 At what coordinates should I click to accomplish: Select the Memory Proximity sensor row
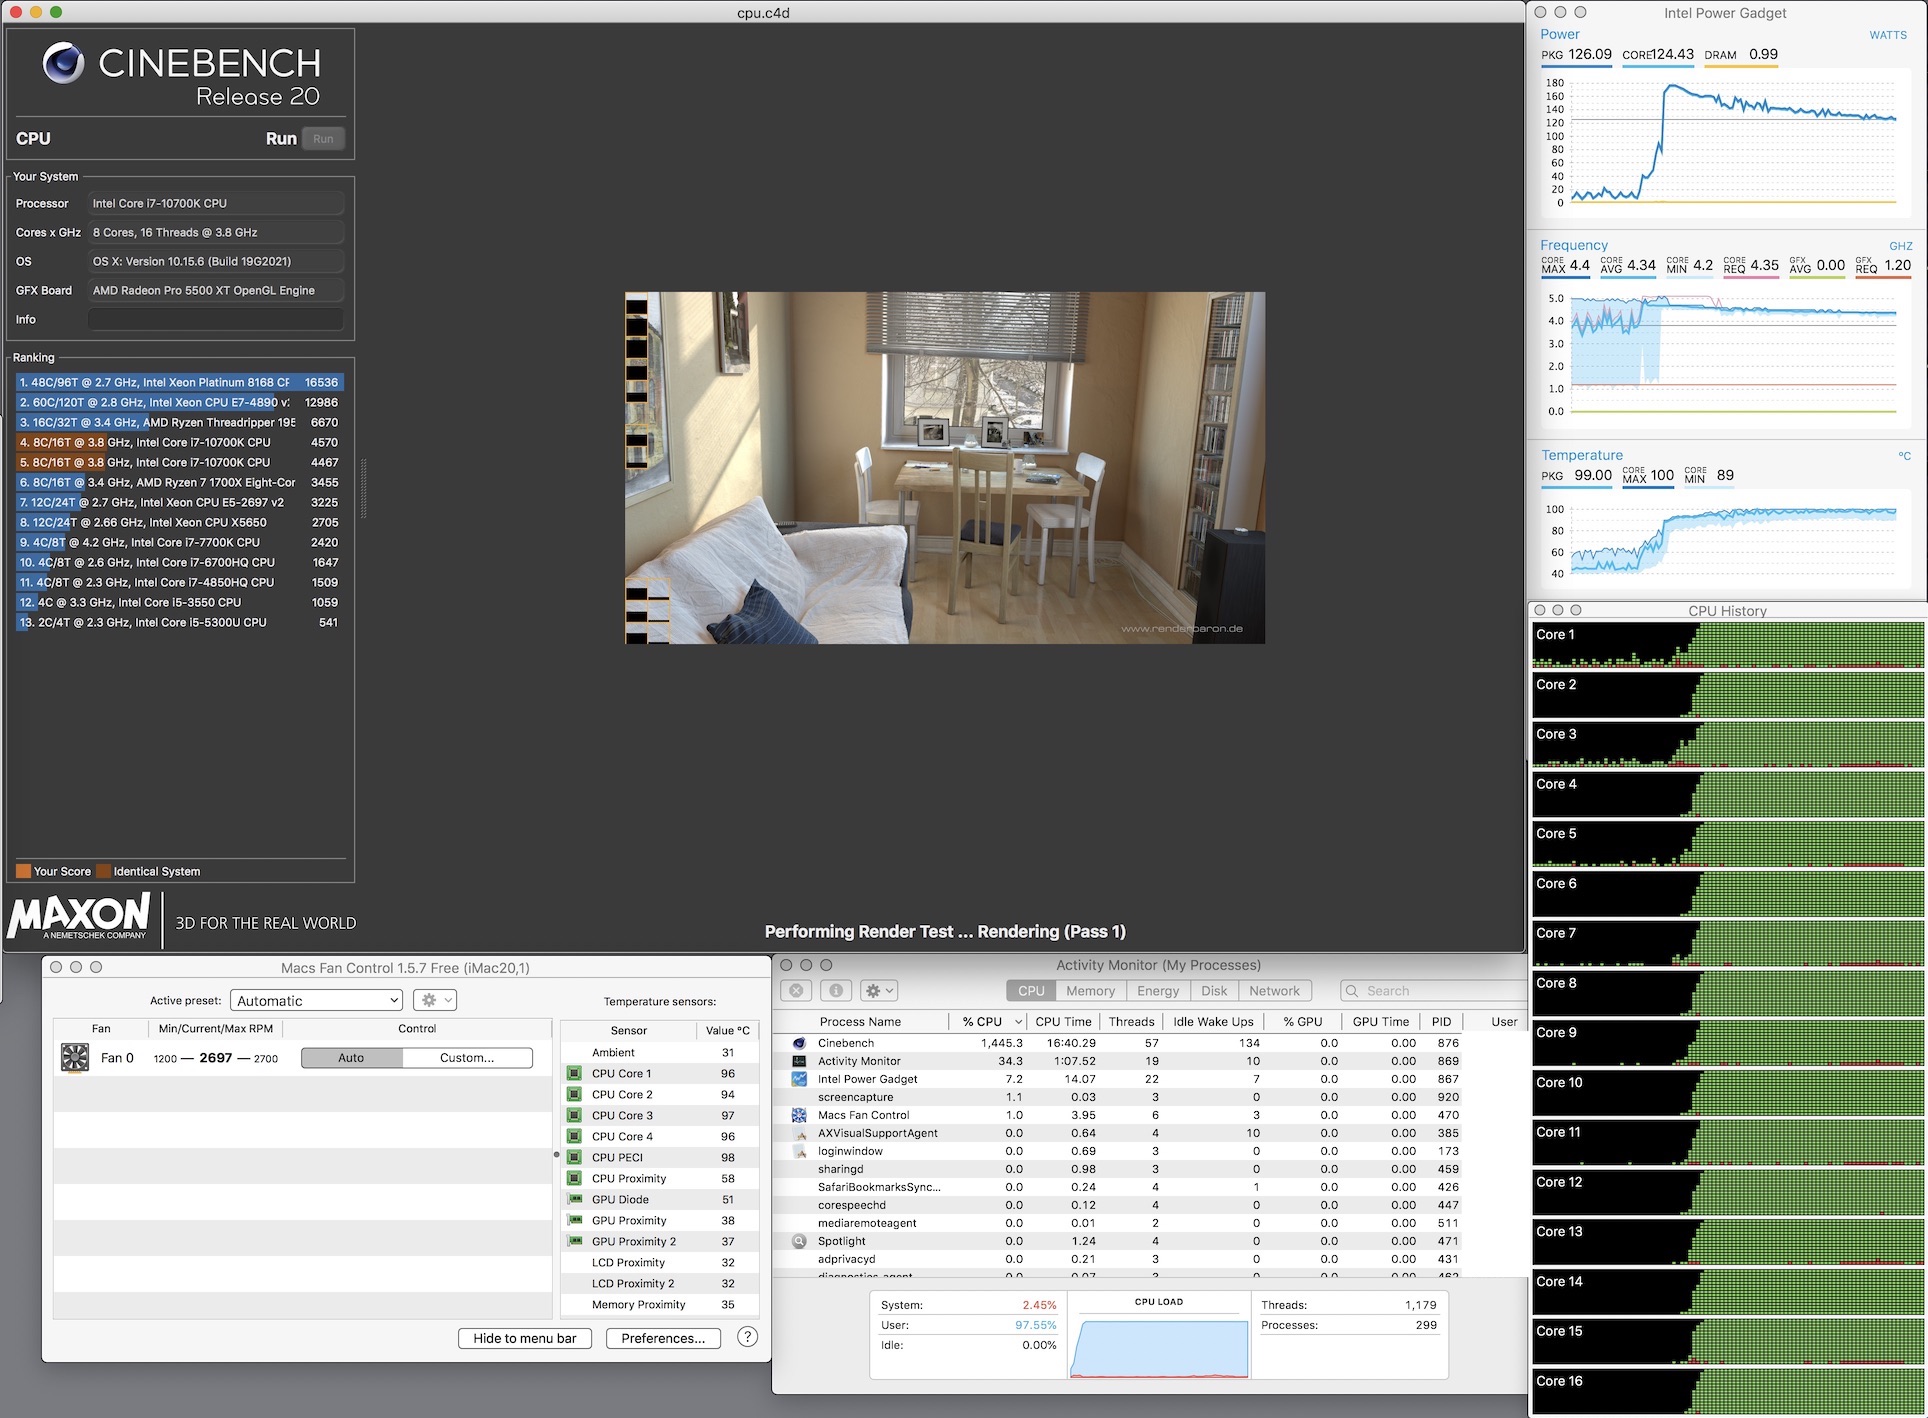click(660, 1304)
